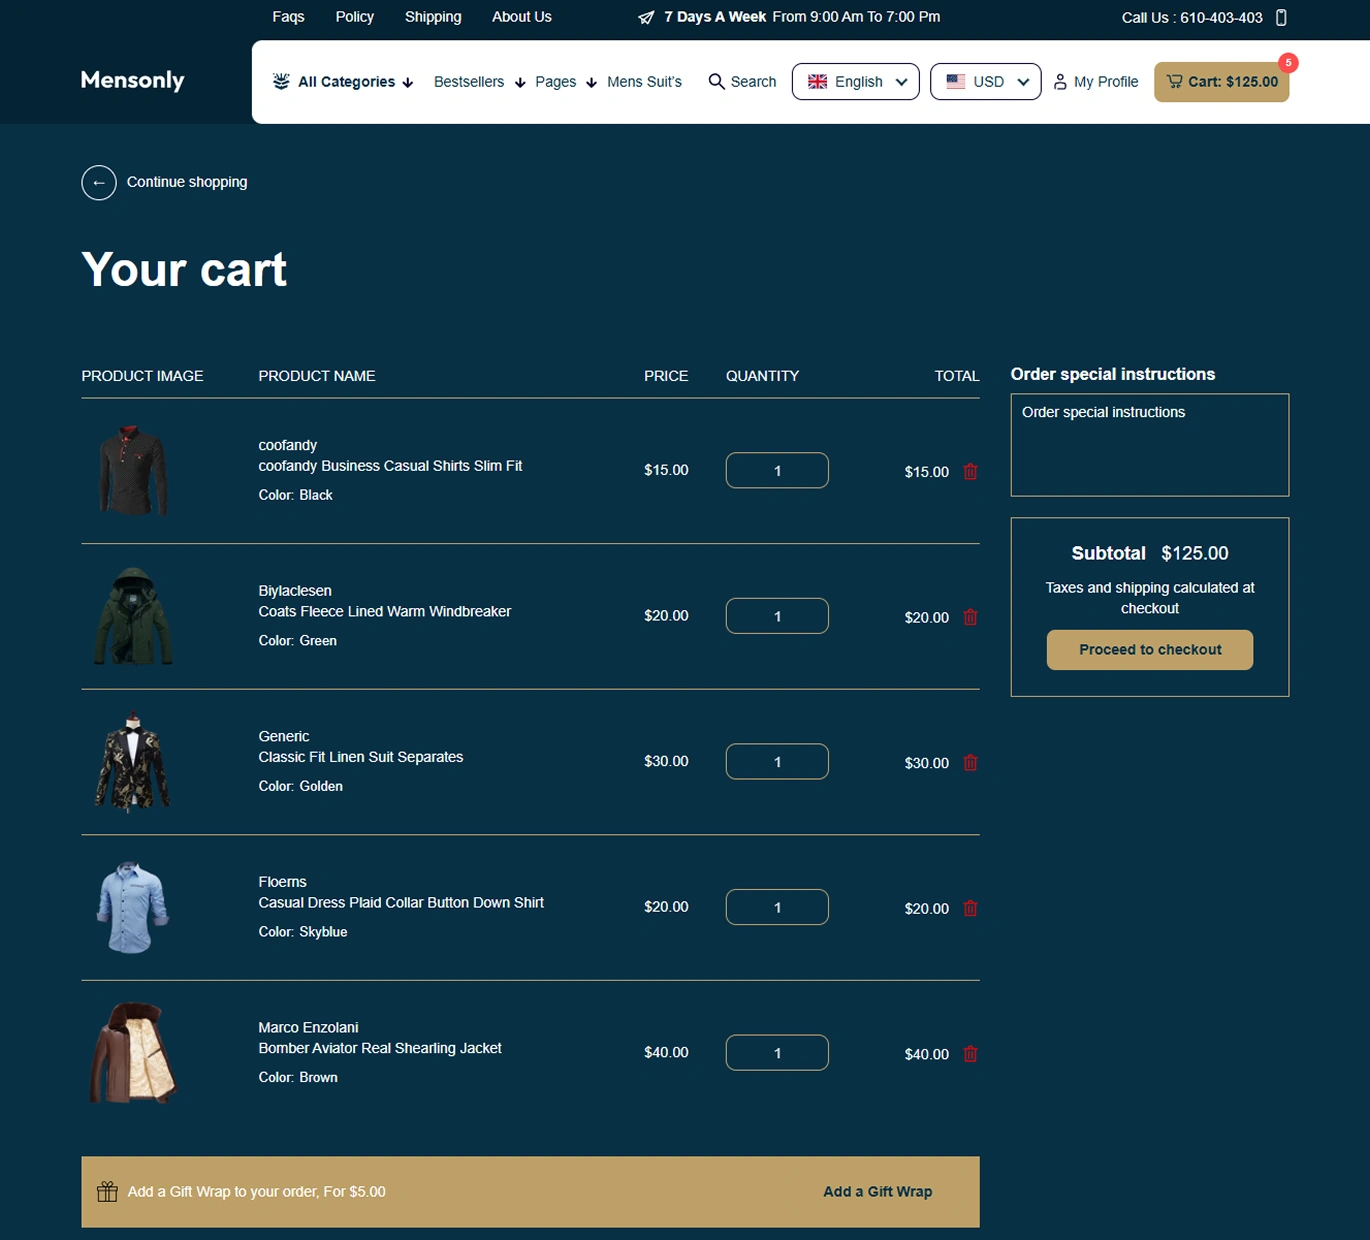Open Casual Dress Plaid Collar Button Down Shirt

401,902
